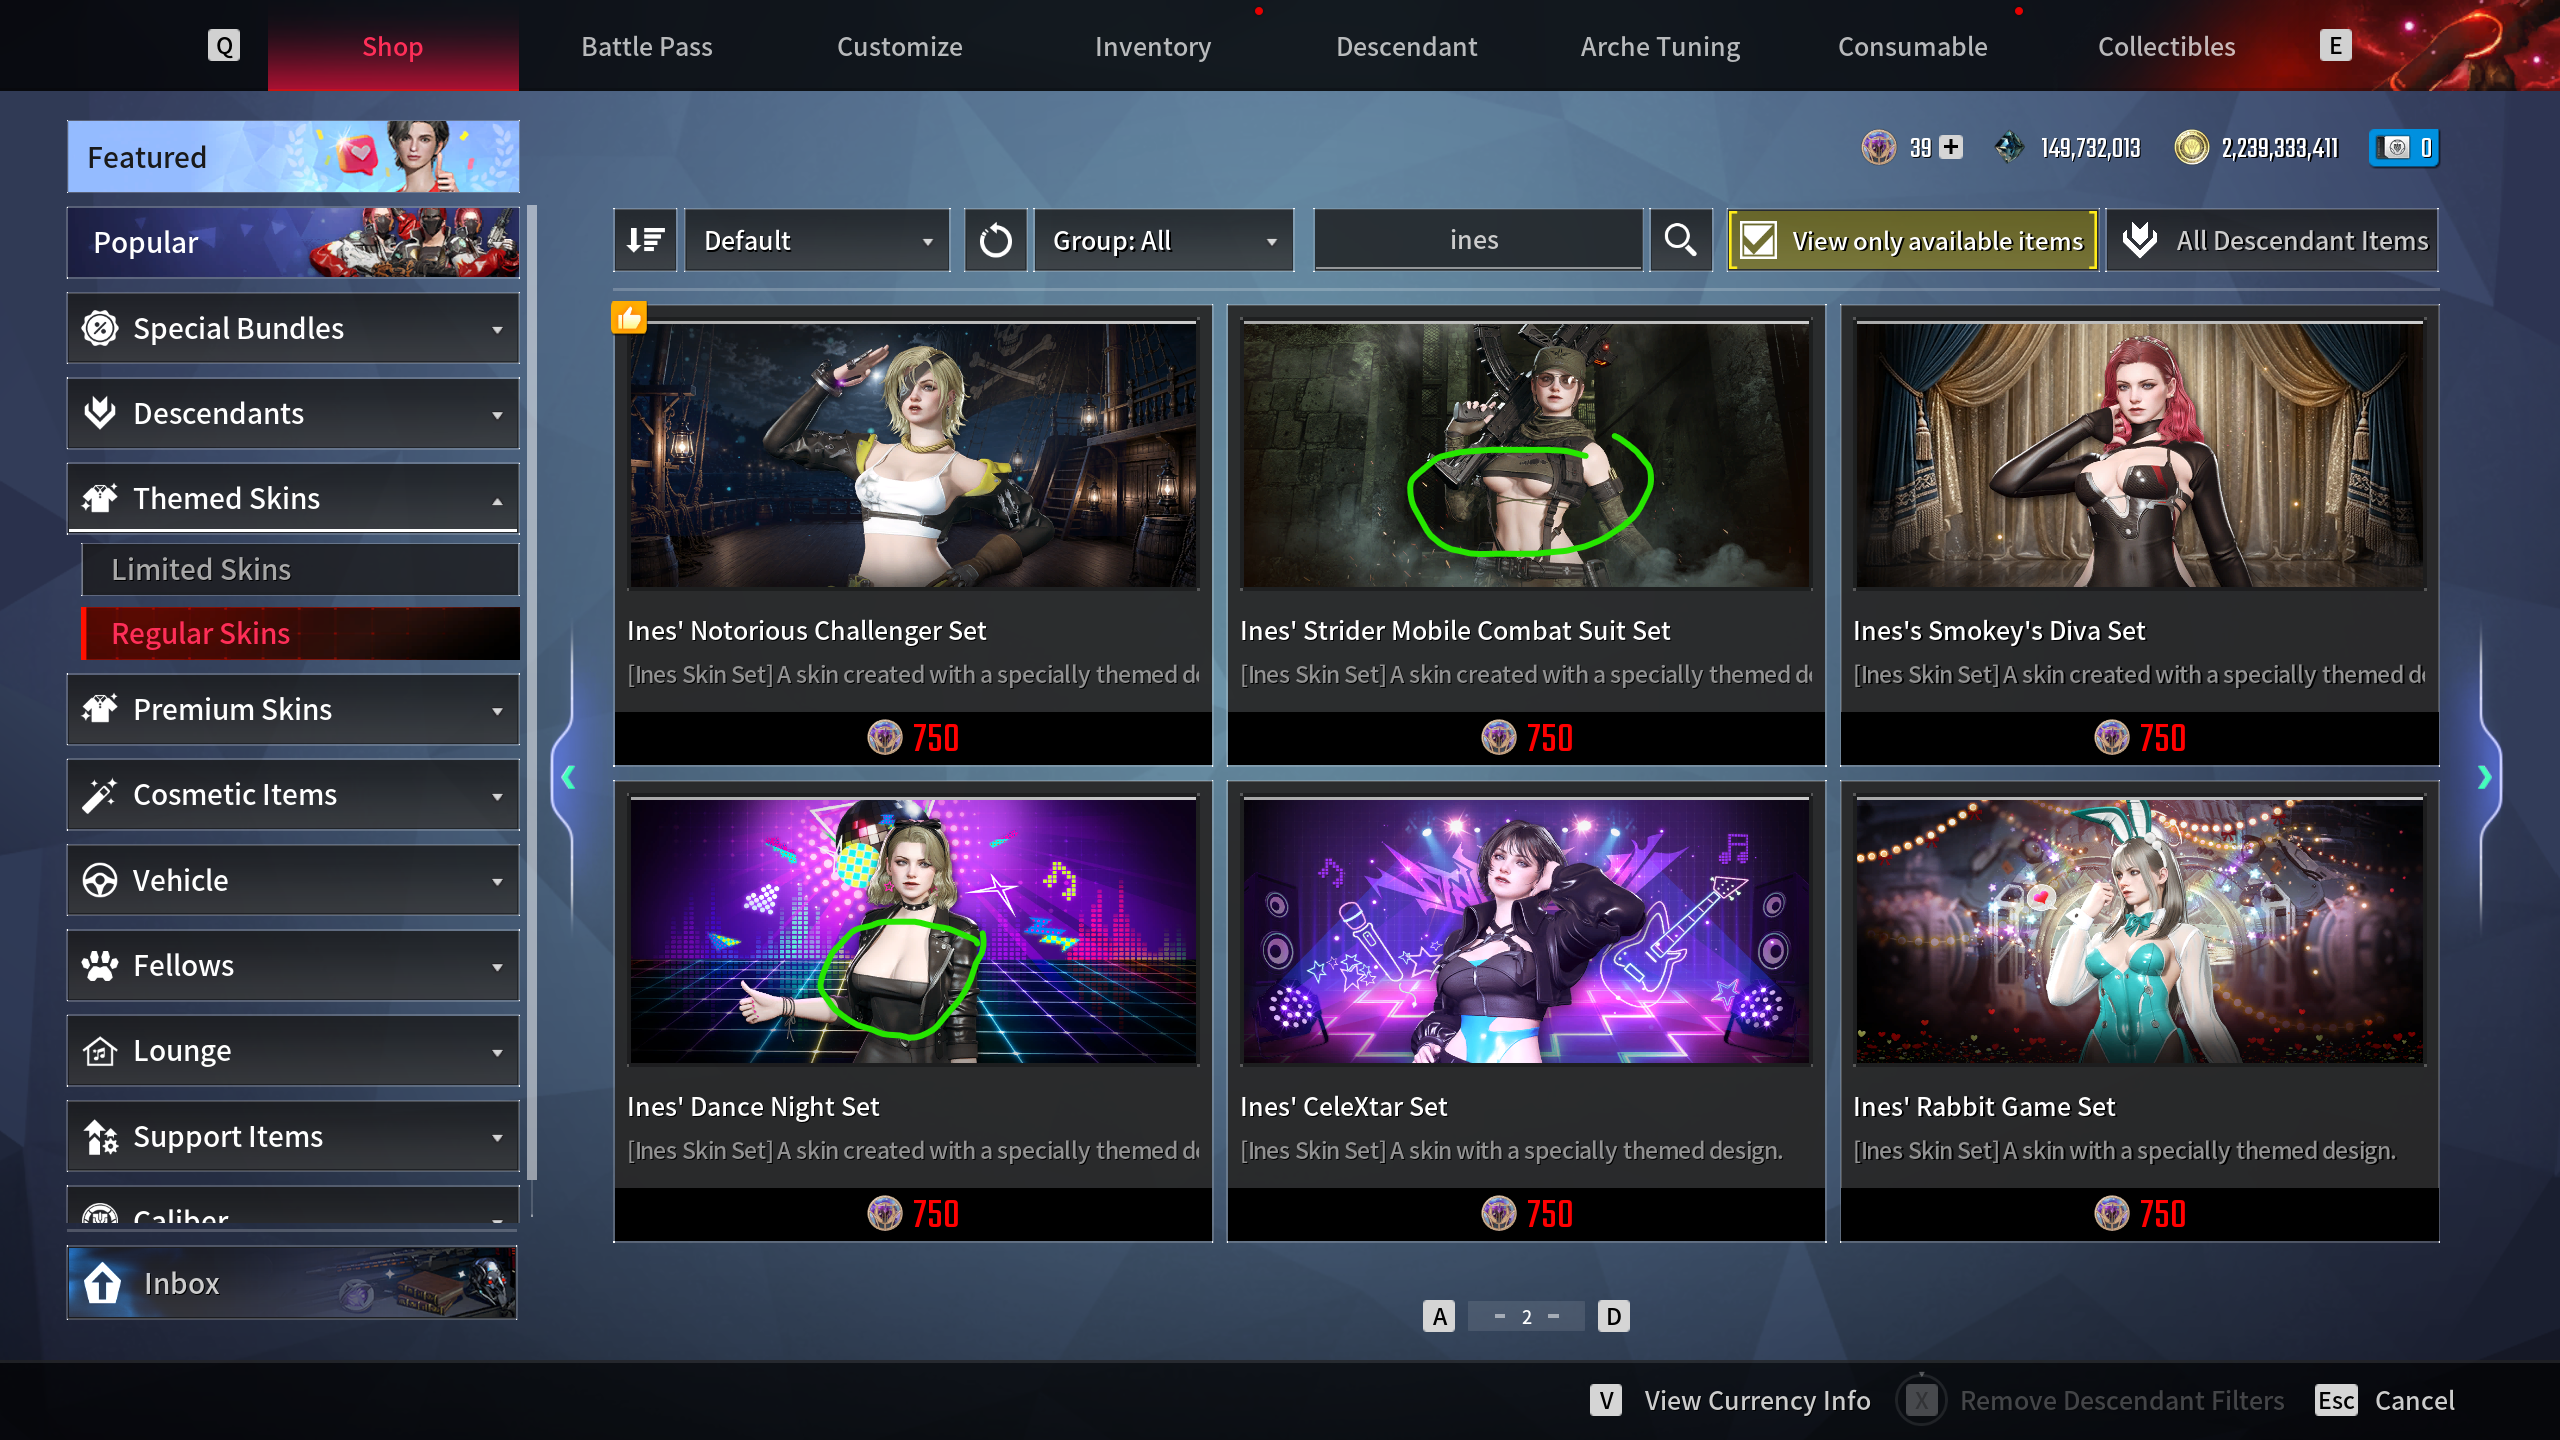This screenshot has width=2560, height=1440.
Task: Select Regular Skins subcategory
Action: pyautogui.click(x=300, y=633)
